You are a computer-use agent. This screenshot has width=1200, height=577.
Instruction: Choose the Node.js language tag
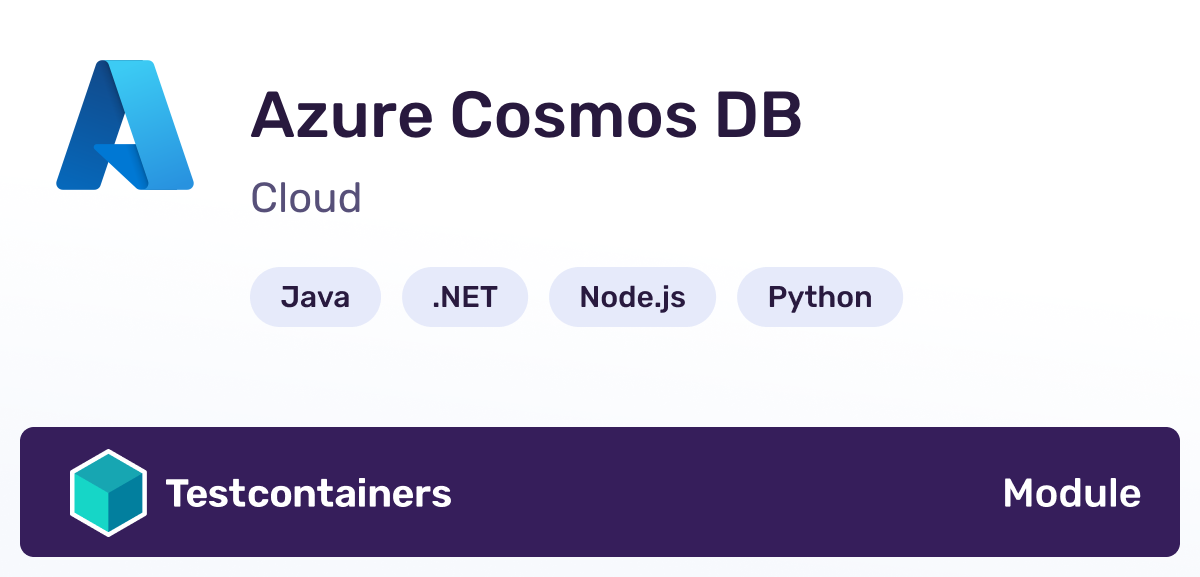(632, 297)
